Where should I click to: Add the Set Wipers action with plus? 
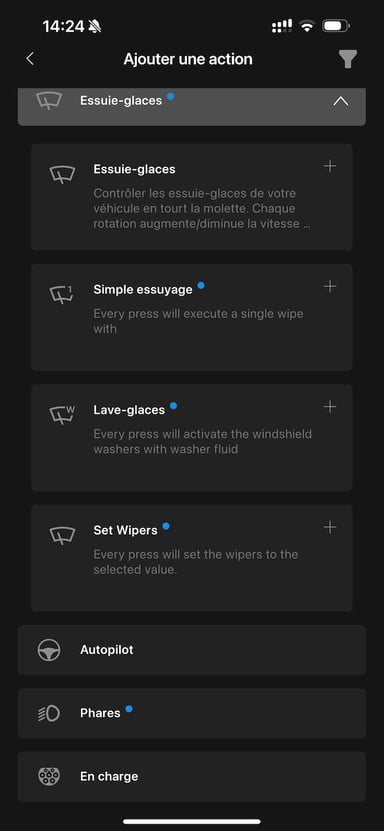click(329, 527)
